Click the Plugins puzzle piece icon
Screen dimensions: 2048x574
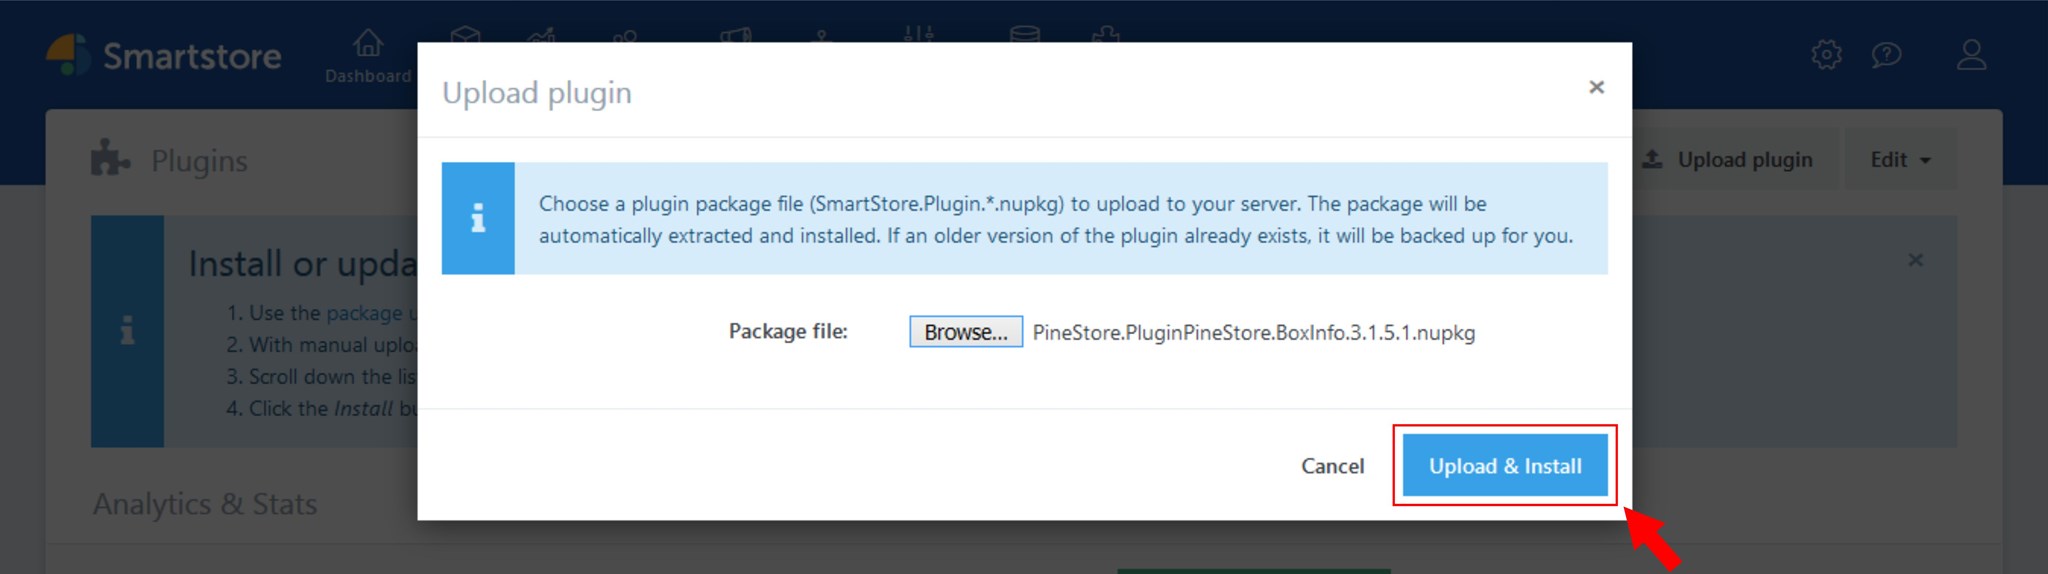110,158
